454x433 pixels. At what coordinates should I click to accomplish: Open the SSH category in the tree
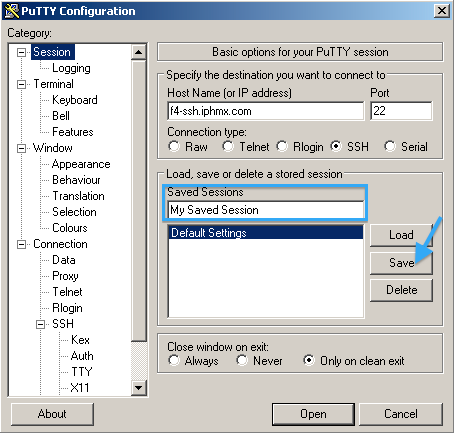tap(63, 324)
